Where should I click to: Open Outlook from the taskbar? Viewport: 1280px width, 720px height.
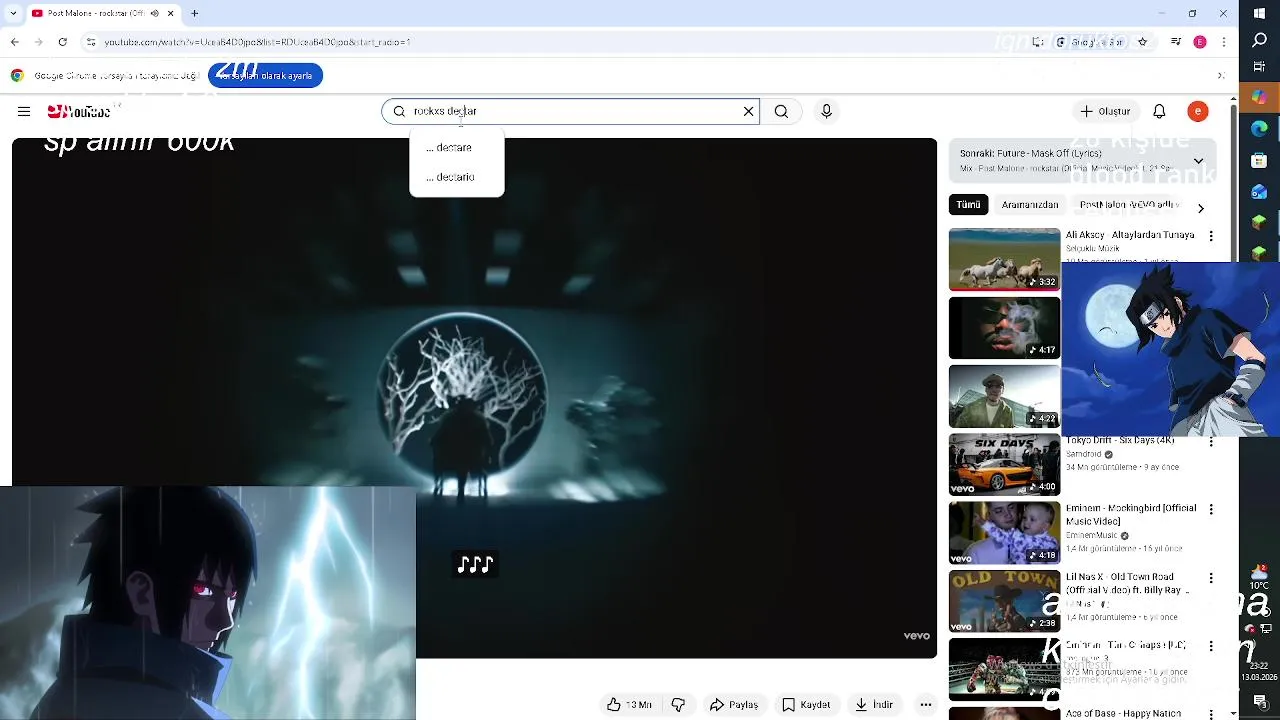point(1260,191)
